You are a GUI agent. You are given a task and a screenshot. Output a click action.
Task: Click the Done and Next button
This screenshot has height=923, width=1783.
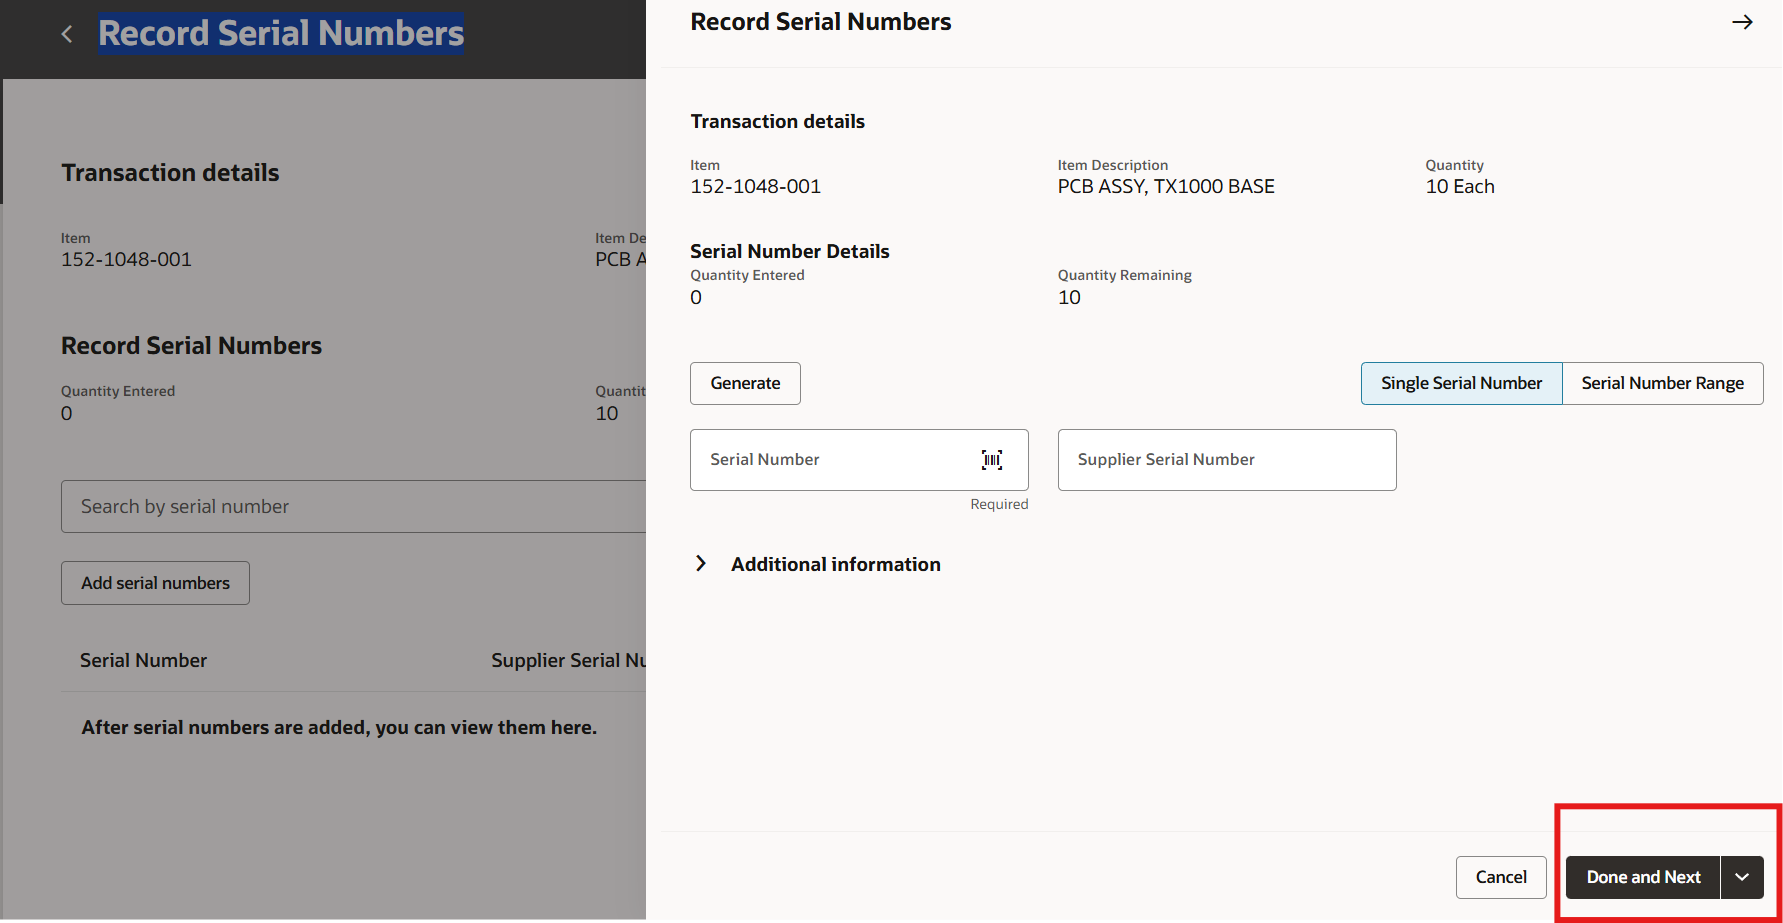tap(1643, 877)
